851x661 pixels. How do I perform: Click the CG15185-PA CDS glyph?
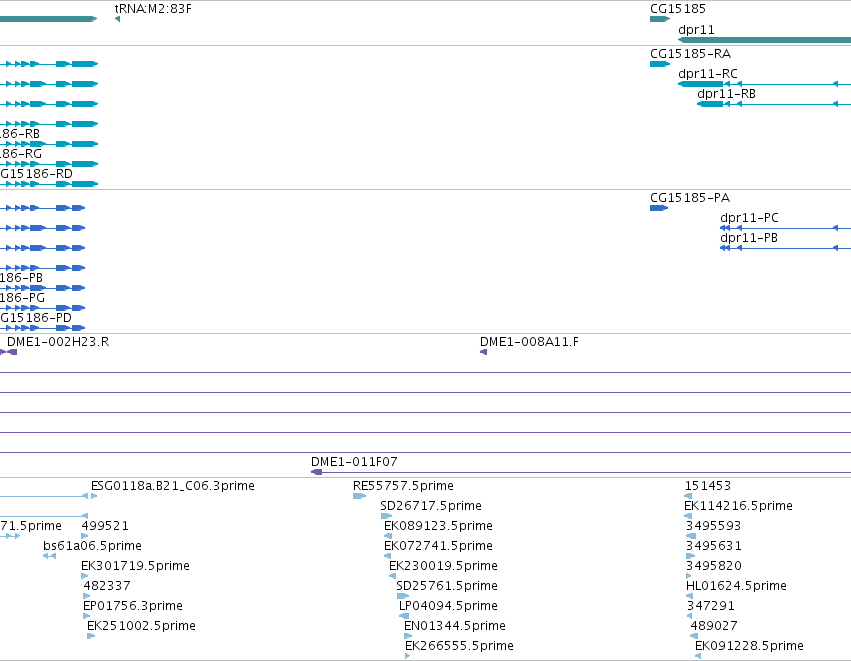[659, 208]
